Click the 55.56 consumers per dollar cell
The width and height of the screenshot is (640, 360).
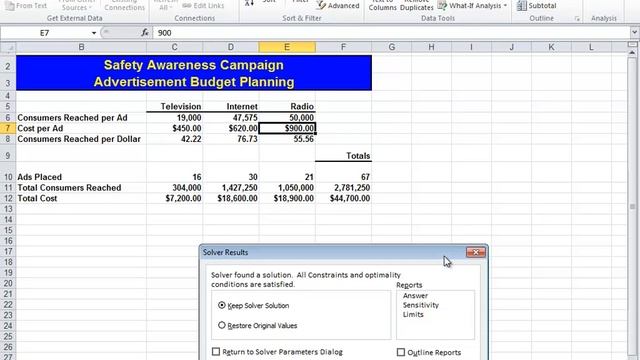(x=287, y=139)
